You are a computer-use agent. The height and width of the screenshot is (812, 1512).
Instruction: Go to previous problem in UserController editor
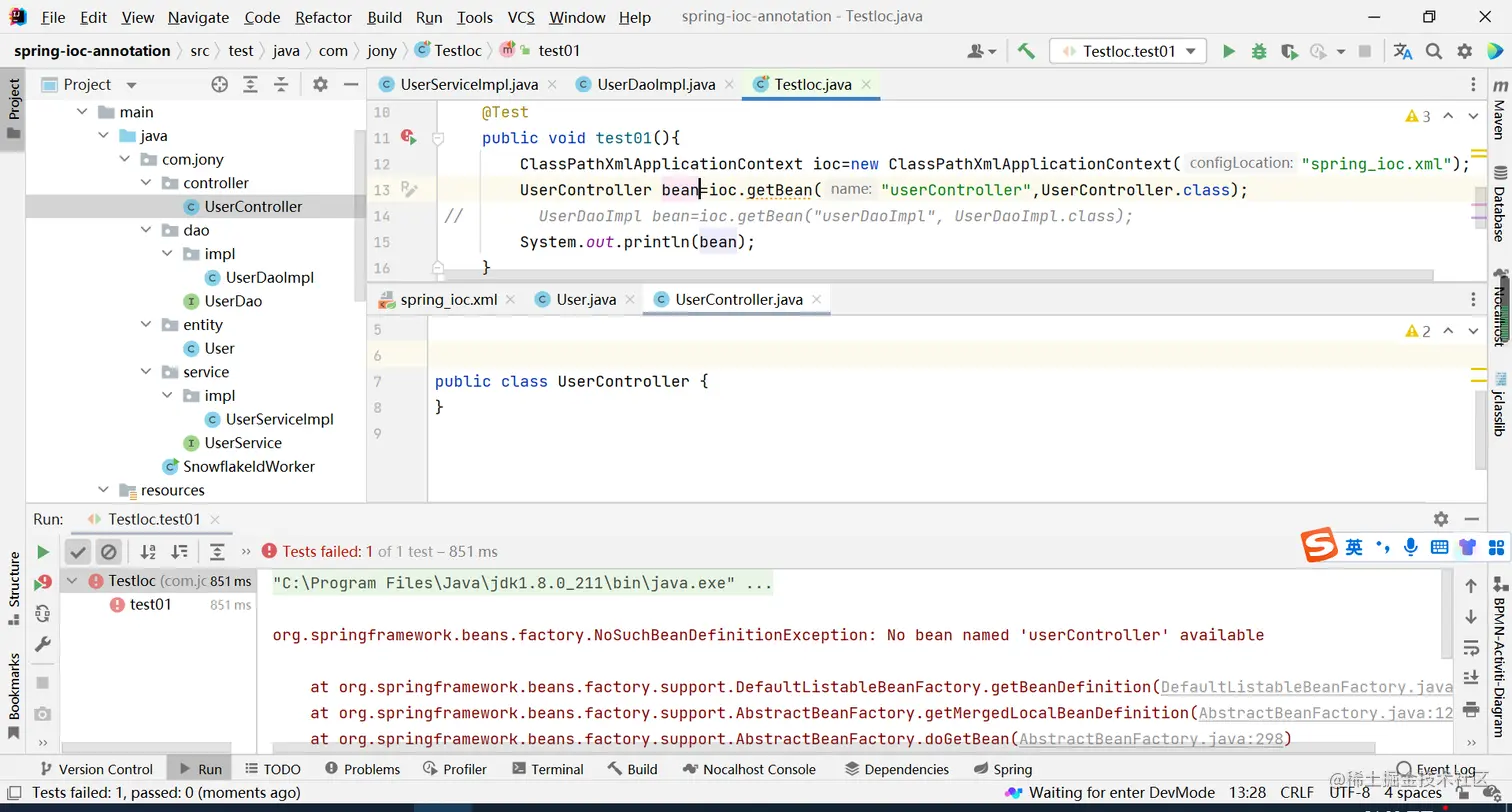[1448, 331]
